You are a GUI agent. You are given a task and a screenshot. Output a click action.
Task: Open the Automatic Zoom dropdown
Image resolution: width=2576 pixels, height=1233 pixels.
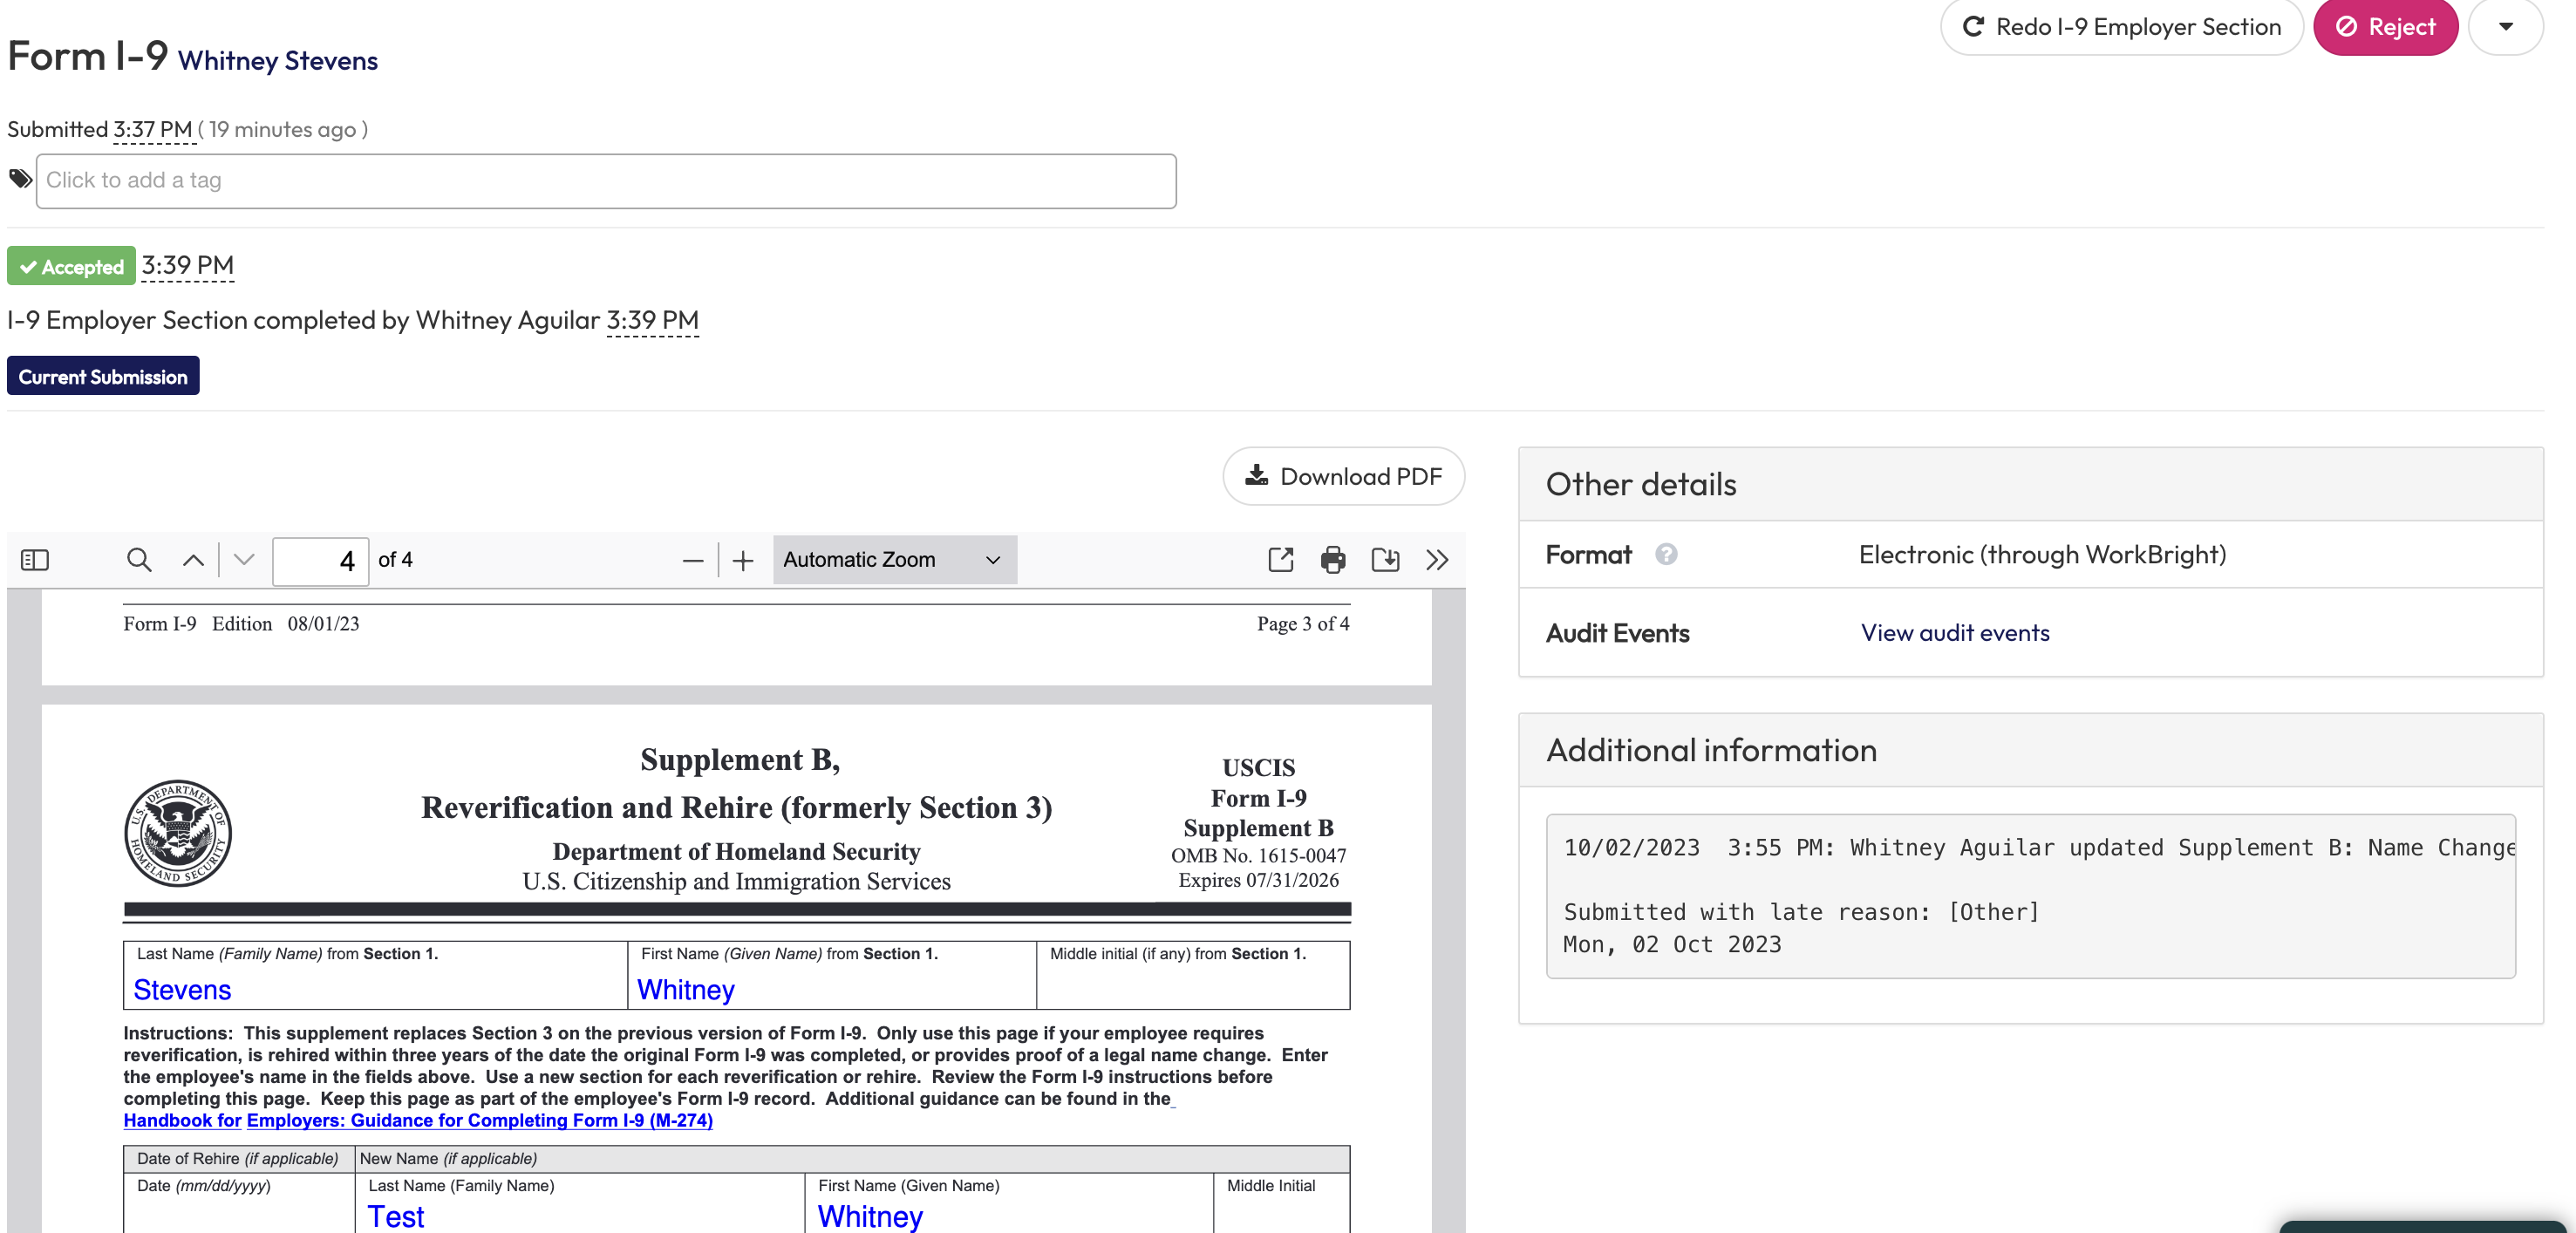893,560
